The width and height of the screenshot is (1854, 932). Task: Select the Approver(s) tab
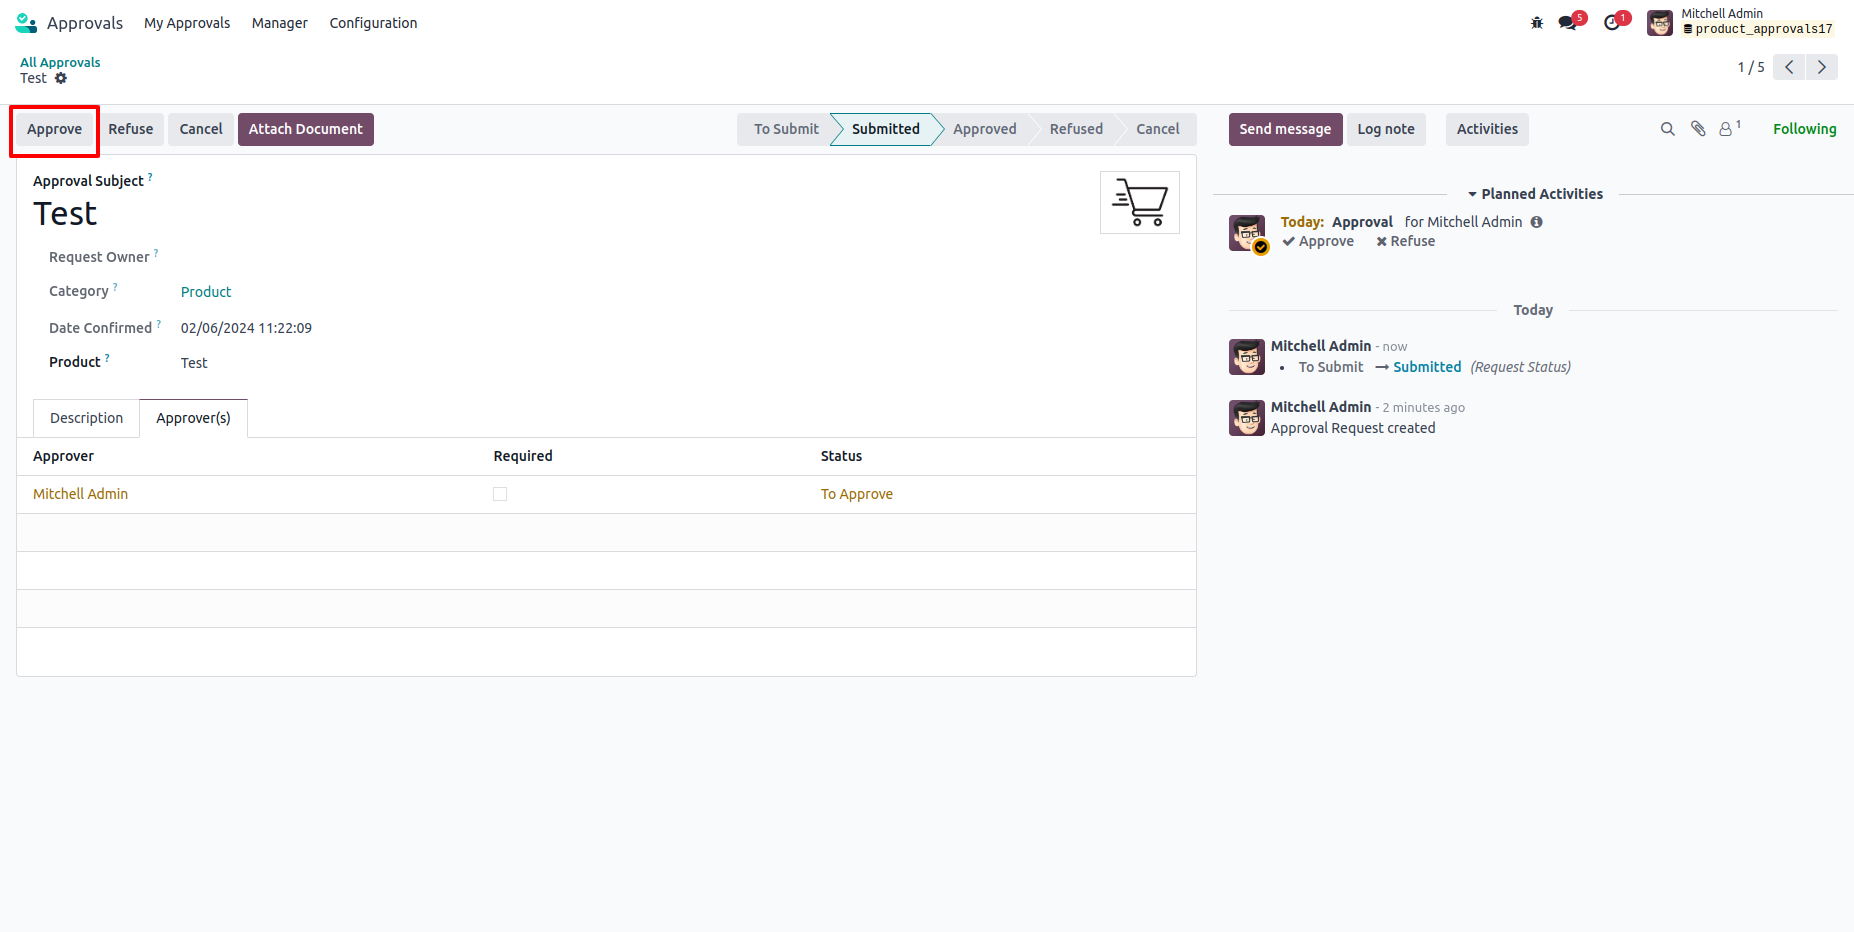click(x=193, y=418)
